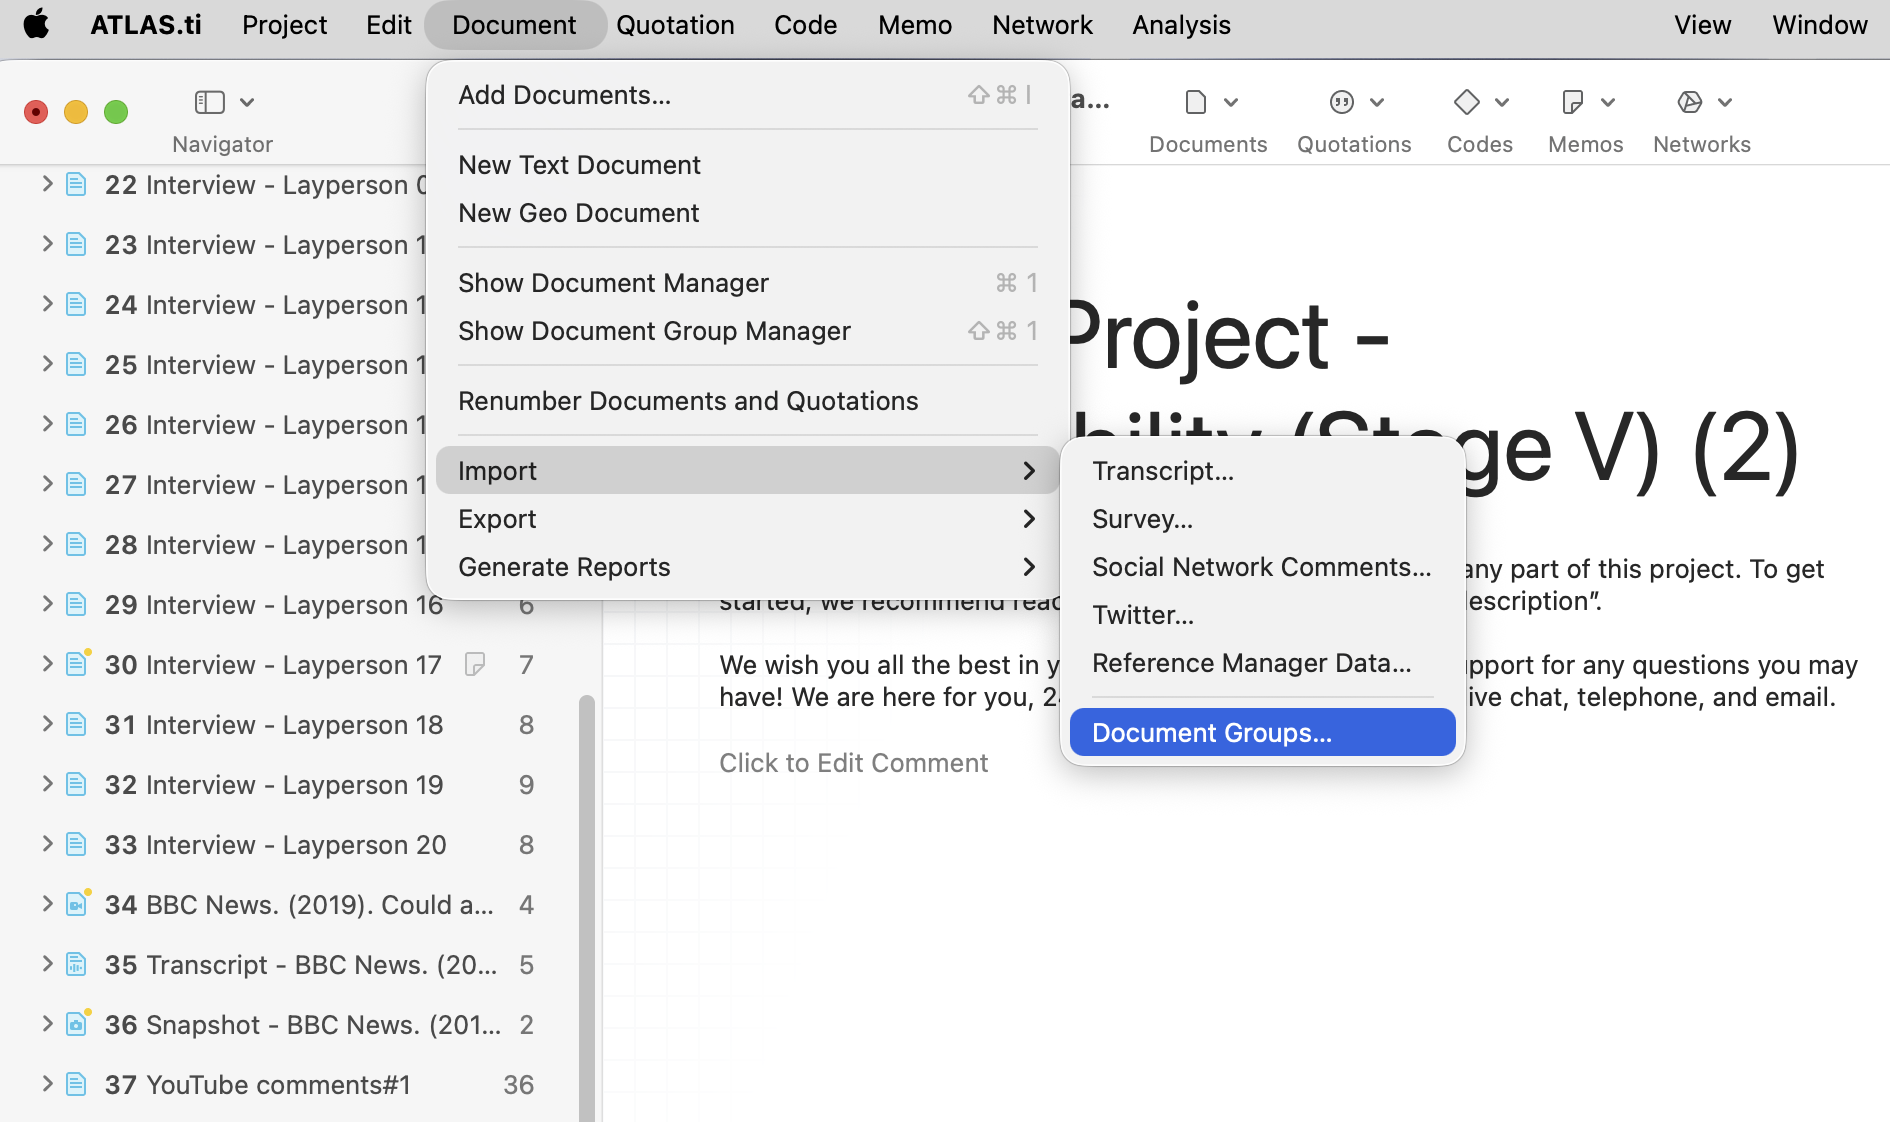Click audio transcript icon for 35 Transcript
This screenshot has height=1122, width=1890.
tap(76, 964)
